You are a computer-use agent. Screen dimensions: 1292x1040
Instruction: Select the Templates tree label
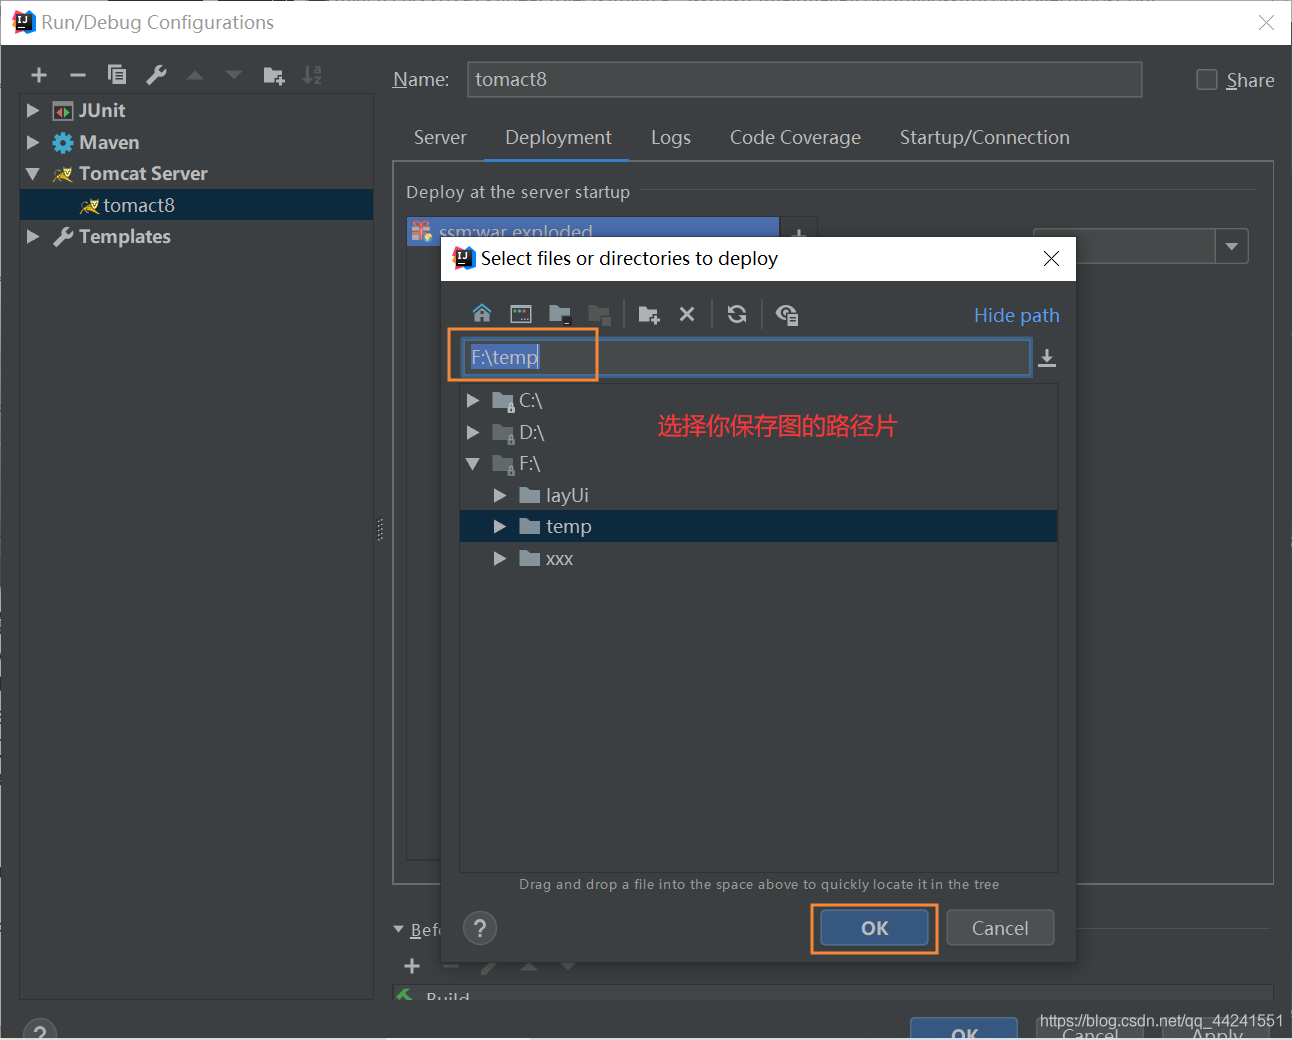125,236
